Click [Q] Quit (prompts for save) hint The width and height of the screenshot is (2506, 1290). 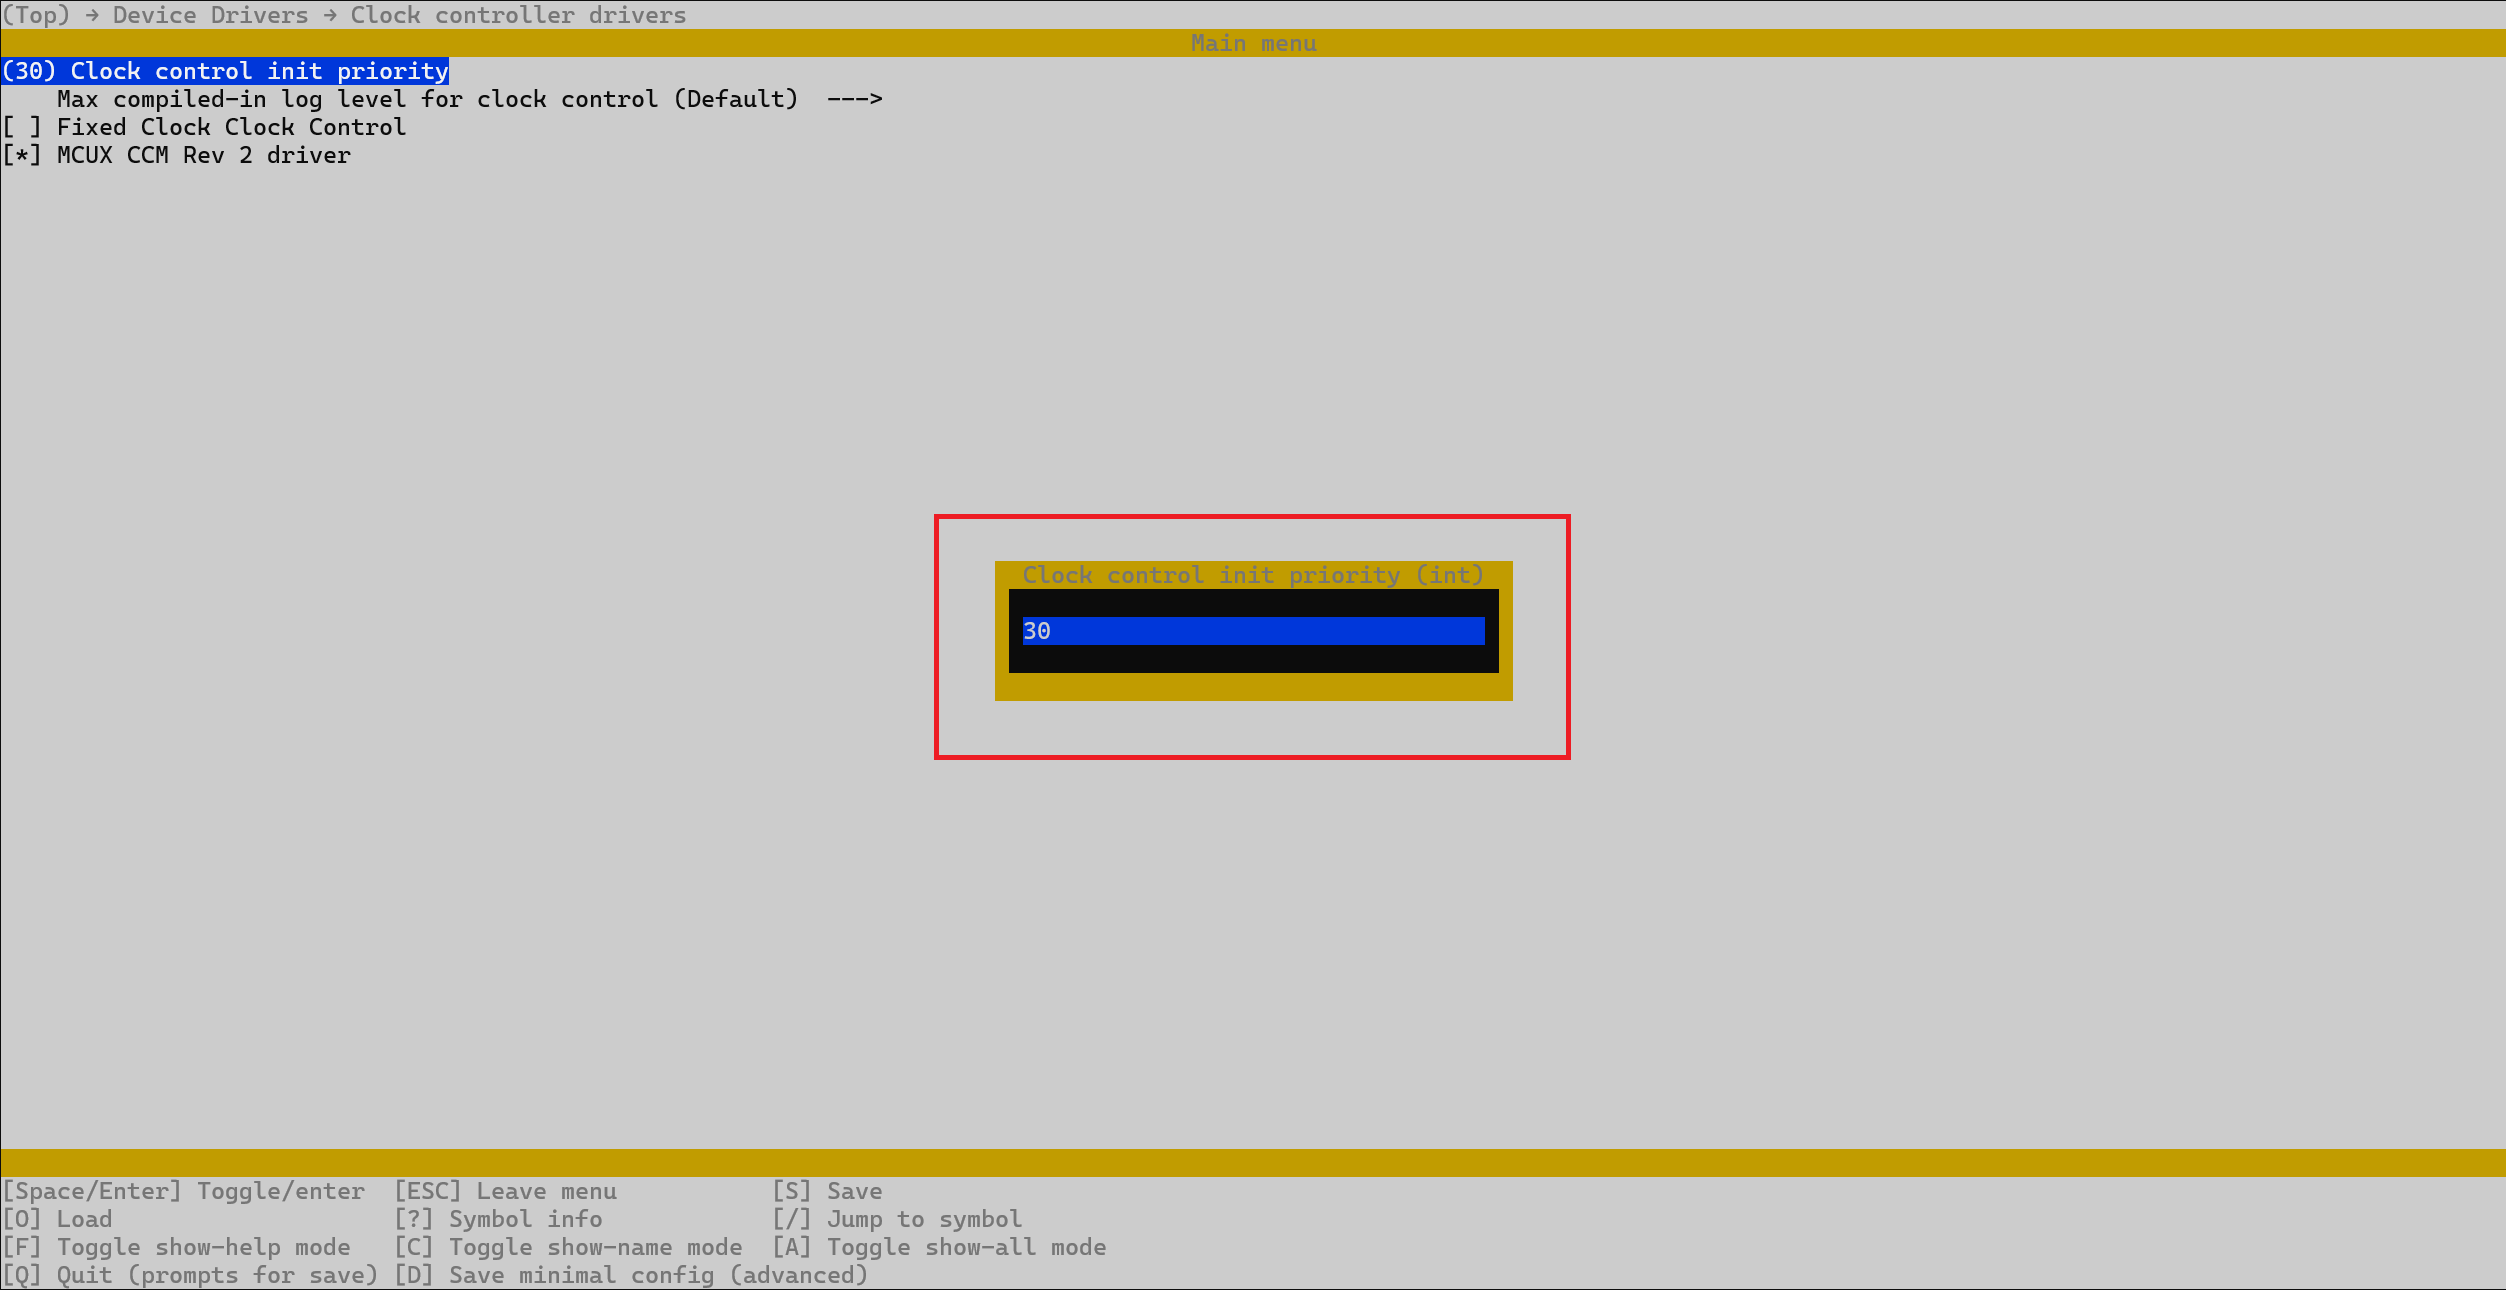click(190, 1275)
